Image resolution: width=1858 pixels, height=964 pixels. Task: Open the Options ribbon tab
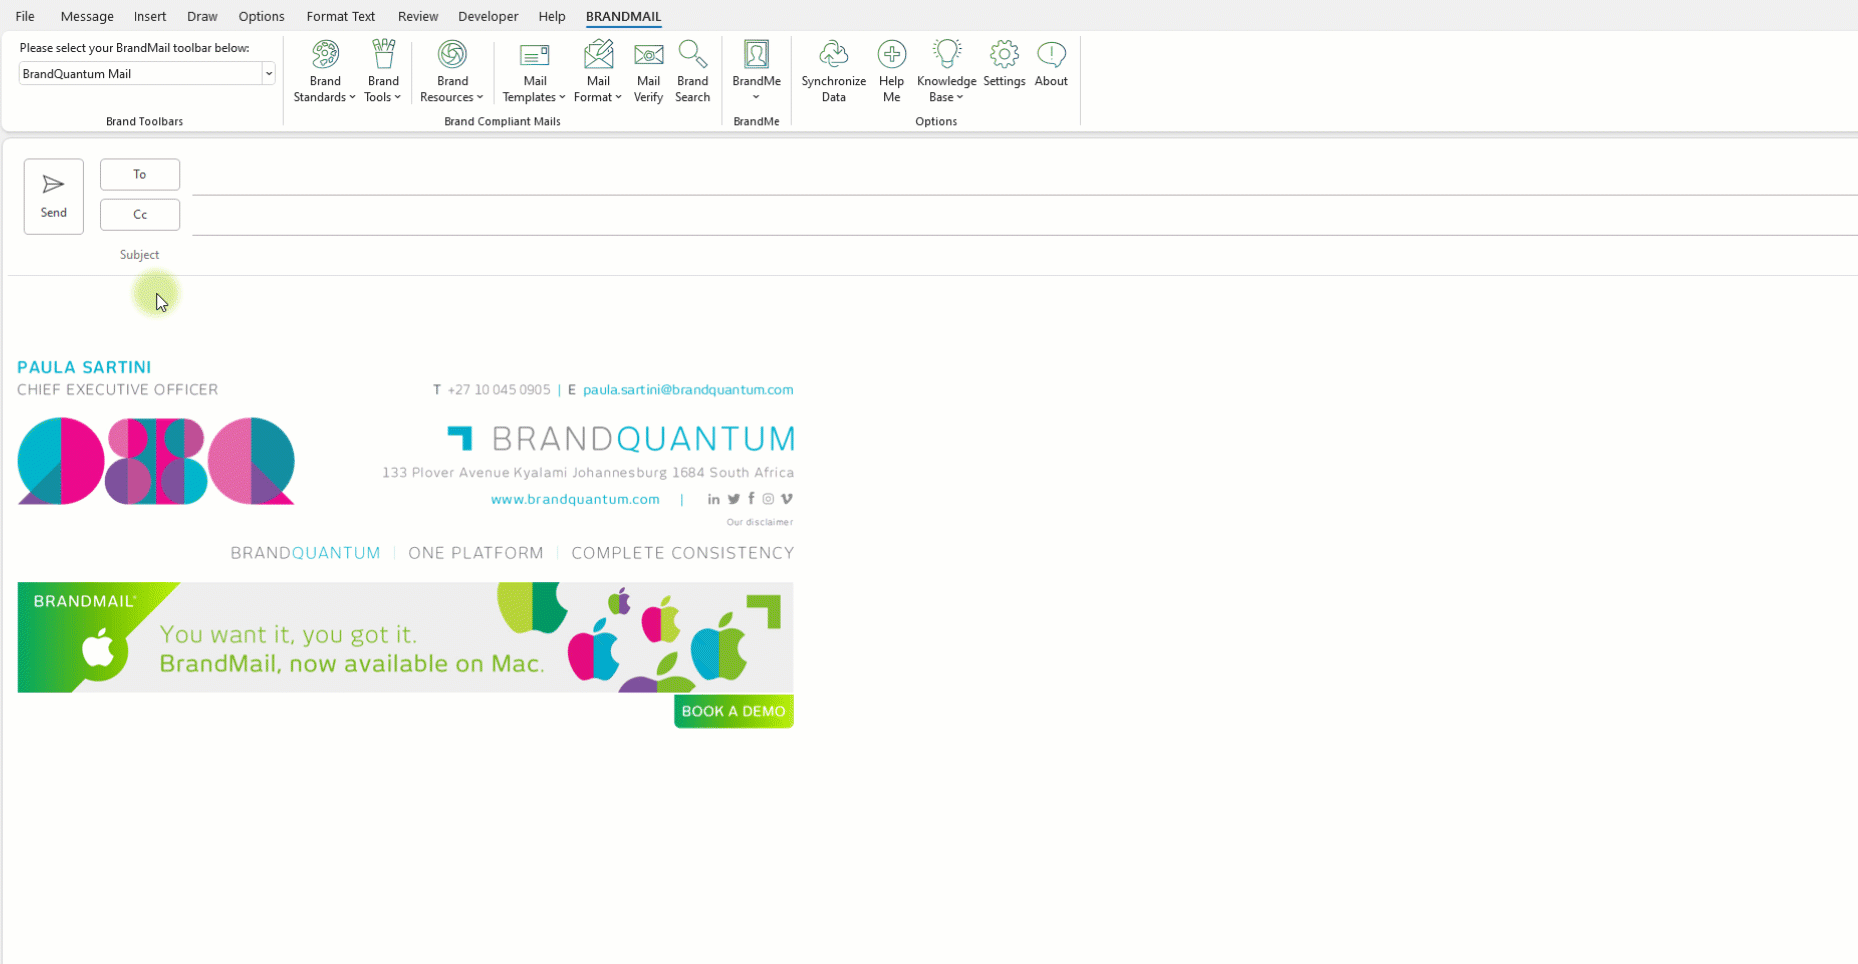click(261, 16)
